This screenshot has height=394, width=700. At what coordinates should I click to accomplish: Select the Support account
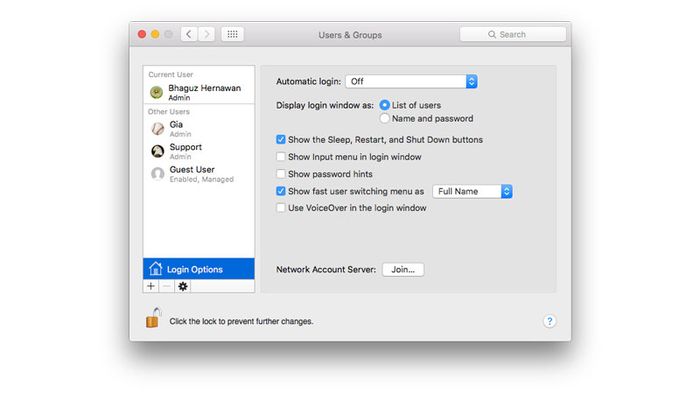(199, 151)
